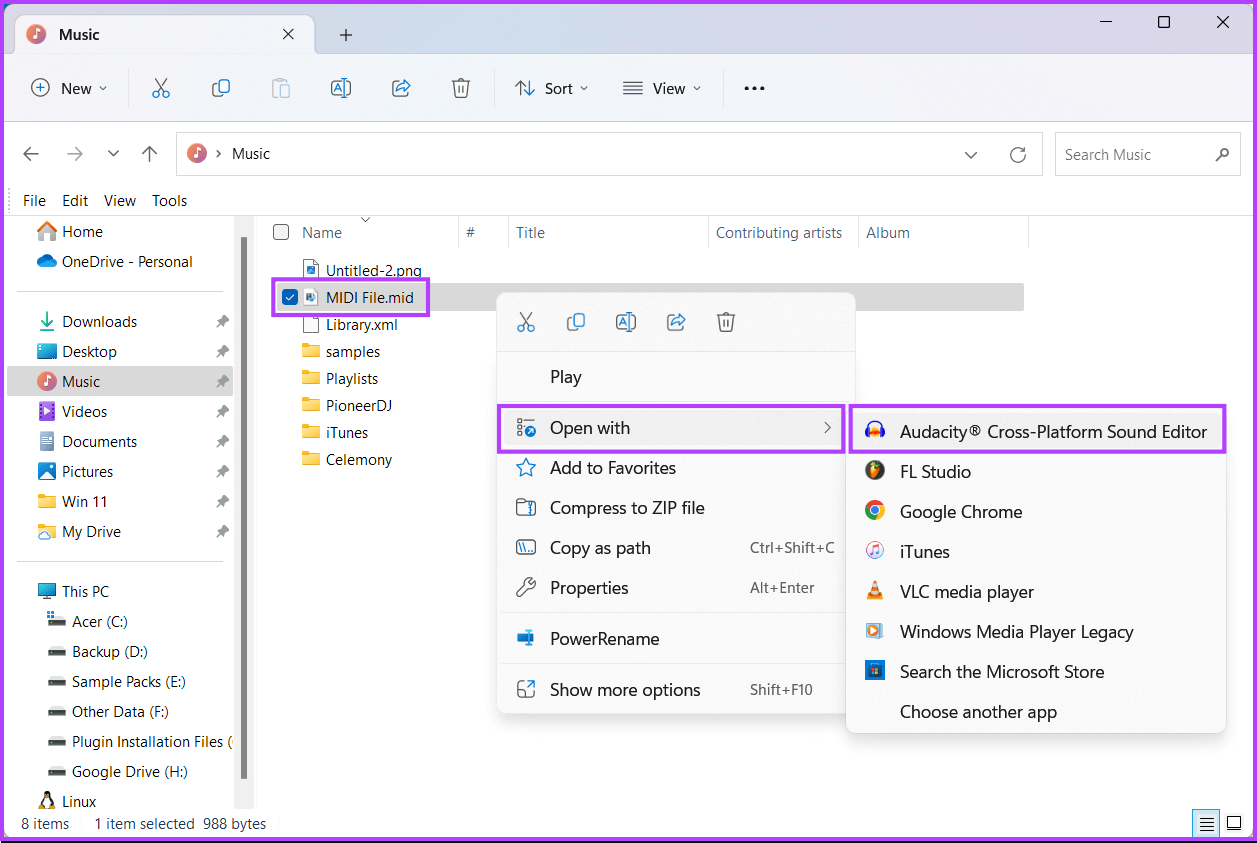Viewport: 1257px width, 843px height.
Task: Choose Search the Microsoft Store
Action: pyautogui.click(x=1036, y=672)
